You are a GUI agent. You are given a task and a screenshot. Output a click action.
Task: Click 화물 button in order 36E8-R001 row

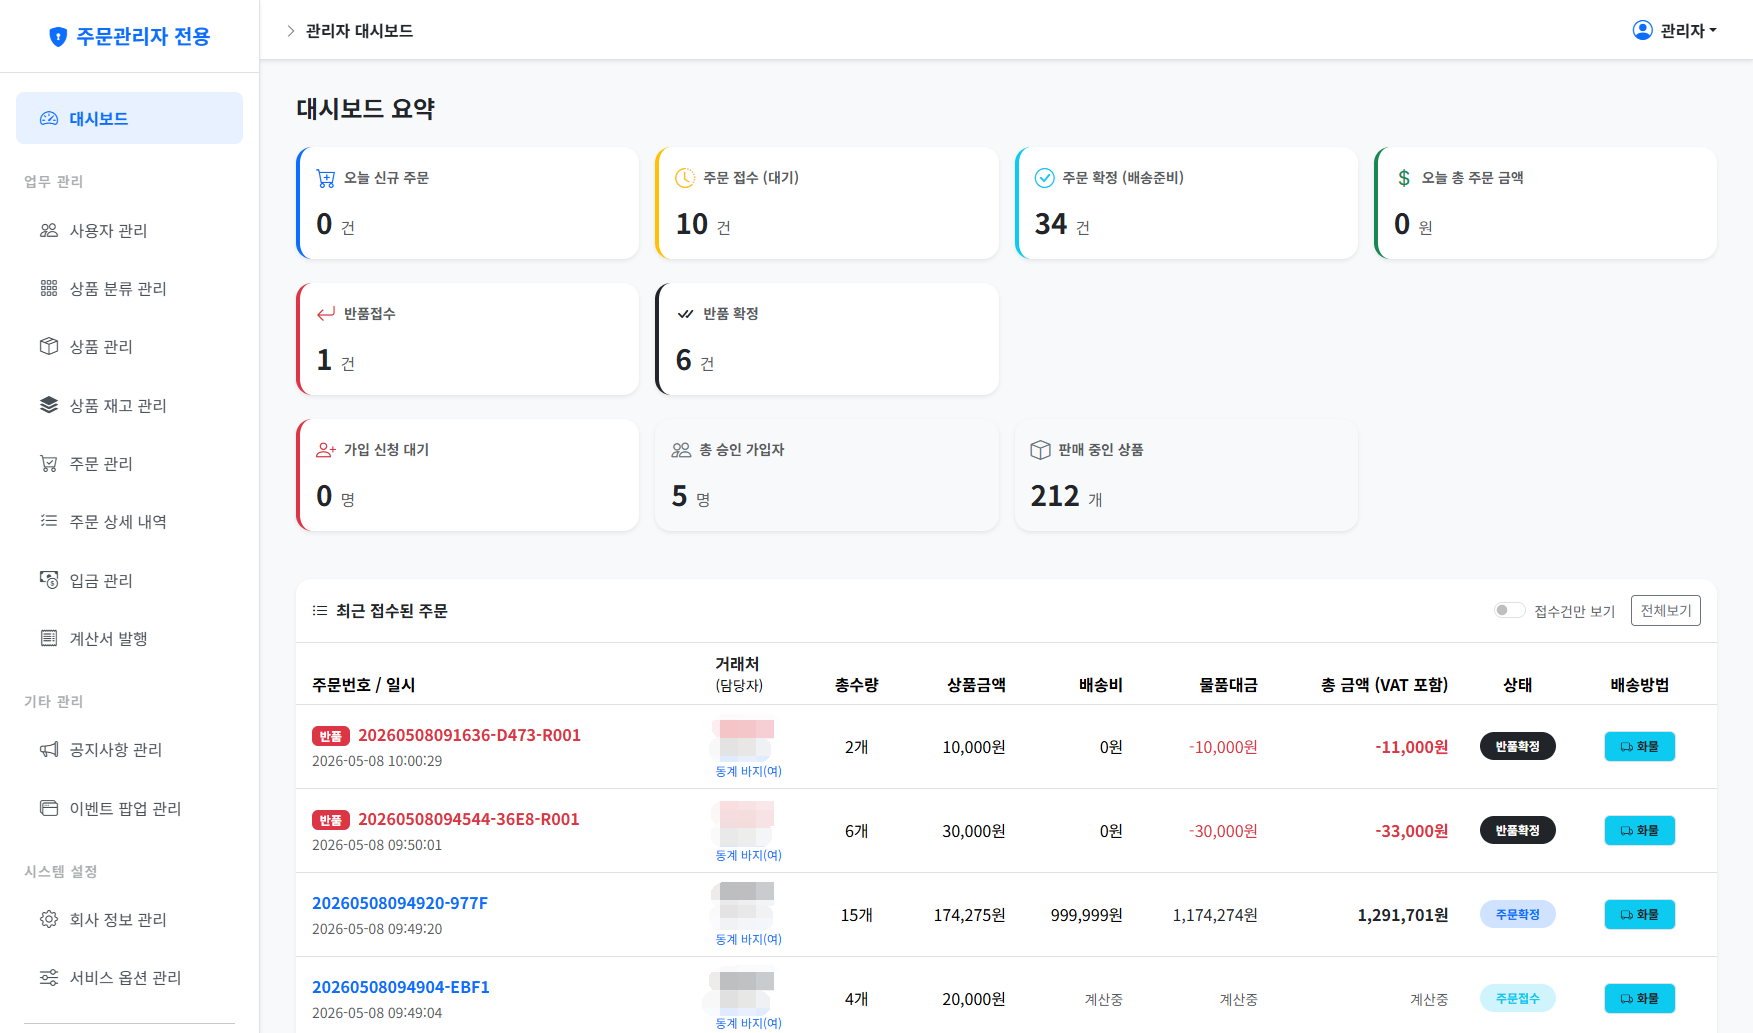click(x=1639, y=830)
